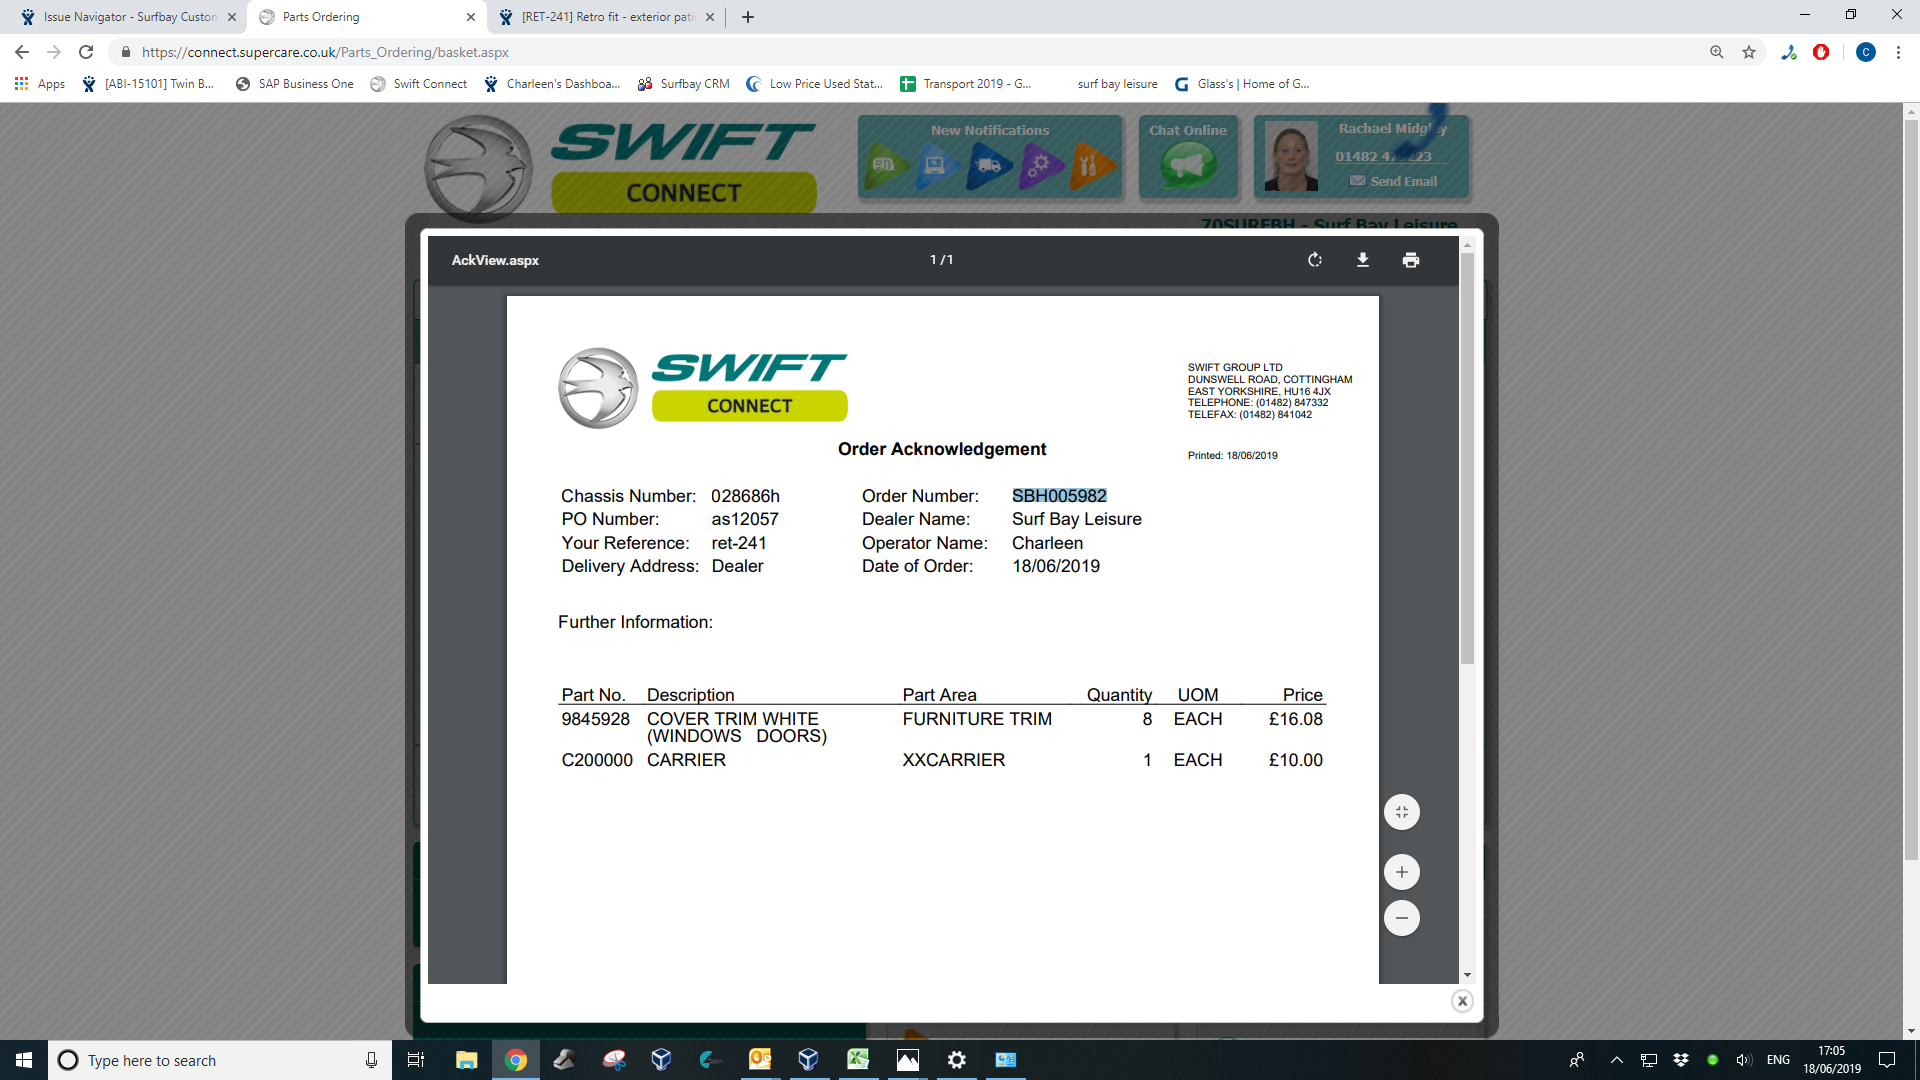Open Excel from the taskbar
Screen dimensions: 1920x1080
pos(858,1060)
